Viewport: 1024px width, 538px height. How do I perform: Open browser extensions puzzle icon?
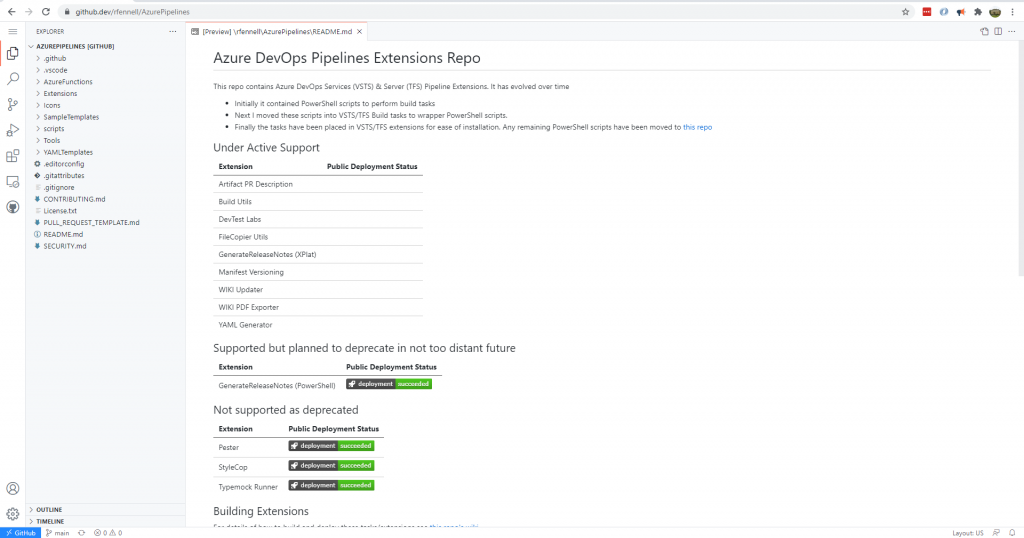[978, 12]
